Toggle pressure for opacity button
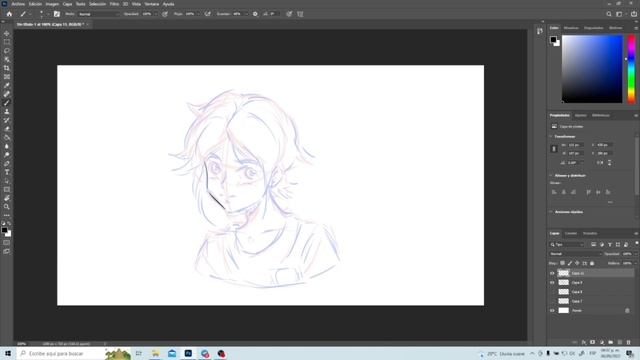 tap(164, 14)
